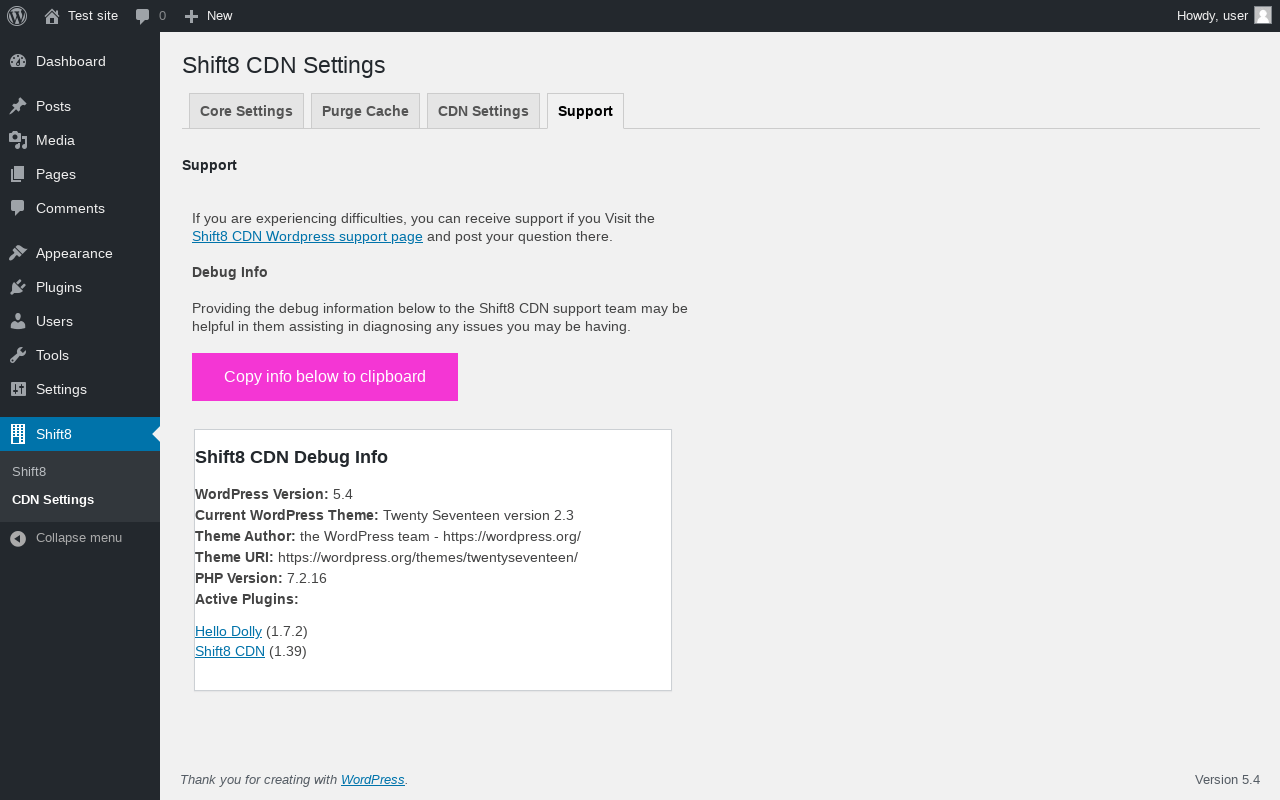The image size is (1280, 800).
Task: Open Shift8 CDN Wordpress support page link
Action: (x=307, y=237)
